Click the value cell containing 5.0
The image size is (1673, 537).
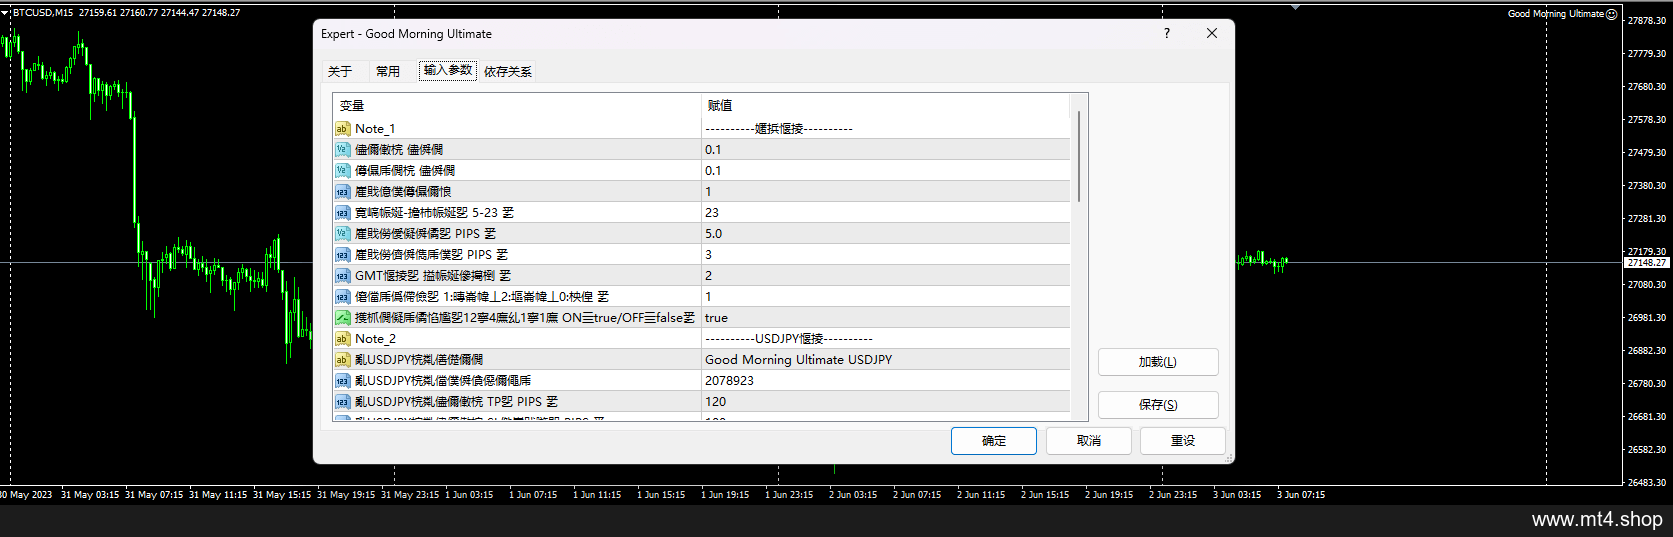click(886, 233)
